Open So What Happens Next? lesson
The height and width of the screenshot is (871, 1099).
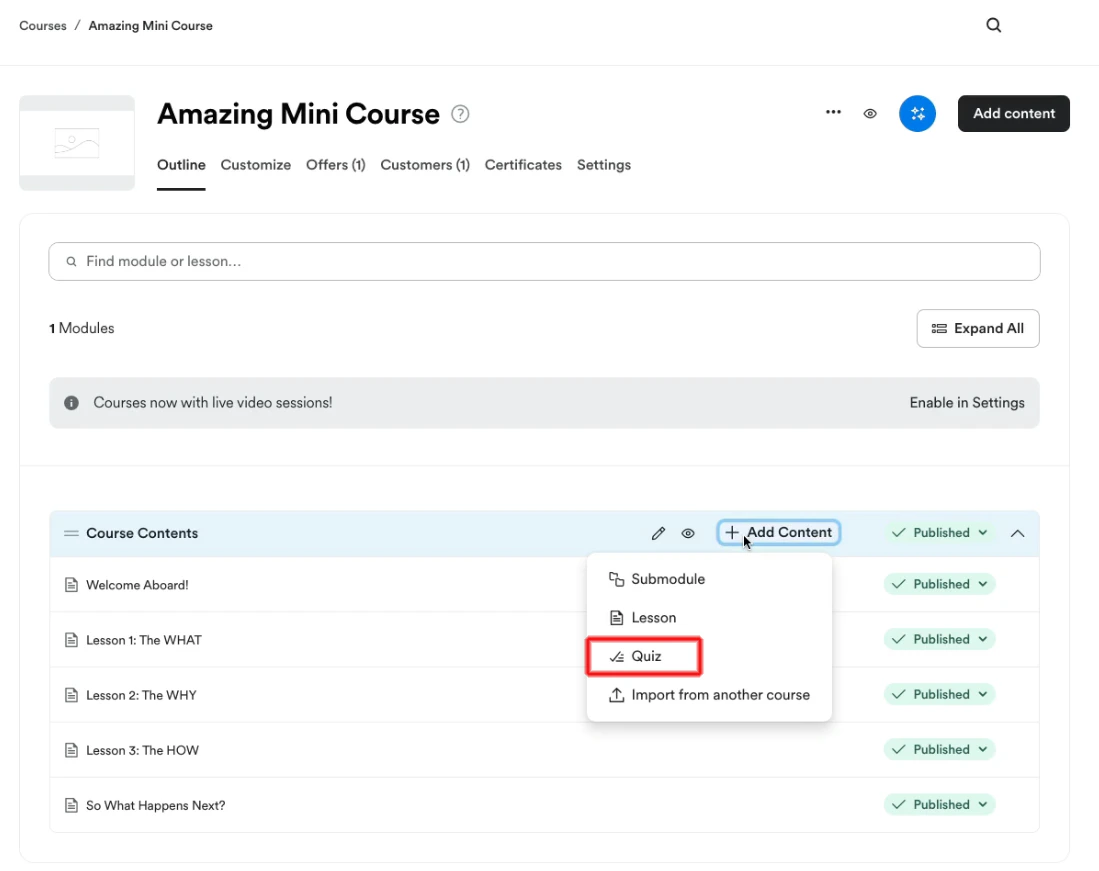[x=156, y=806]
